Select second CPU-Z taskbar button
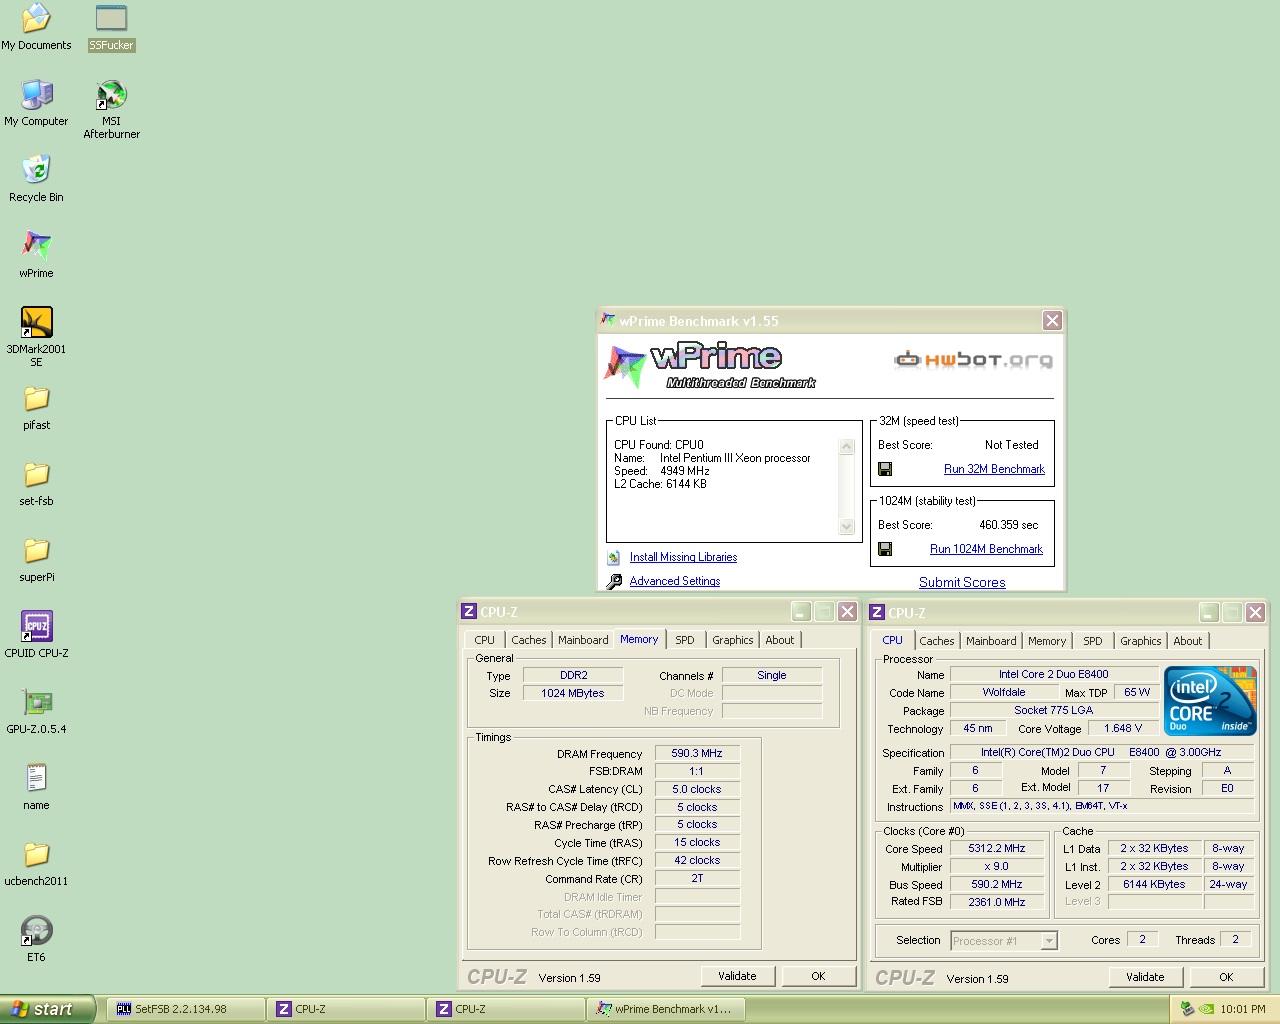Image resolution: width=1280 pixels, height=1024 pixels. tap(507, 1009)
